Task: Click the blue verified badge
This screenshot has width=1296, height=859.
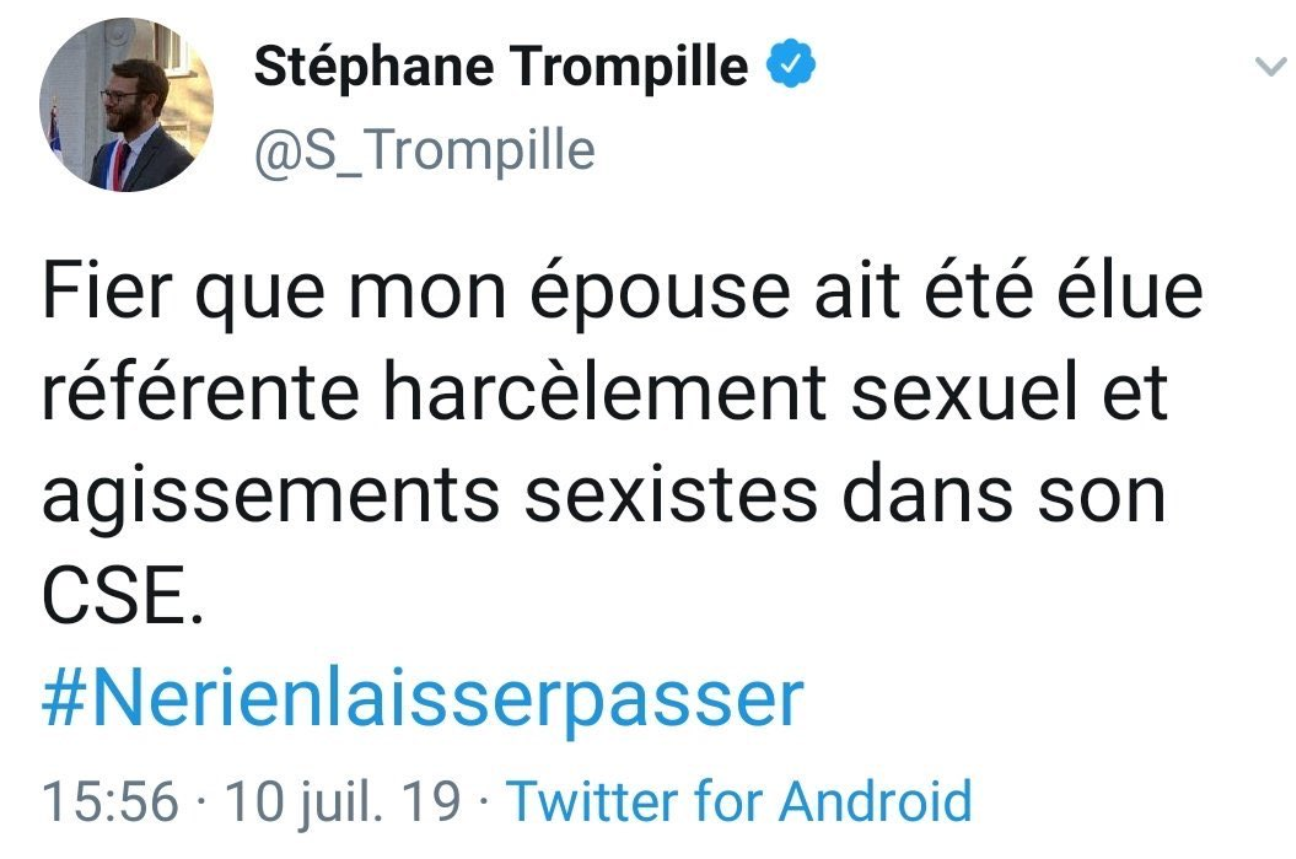Action: pos(791,66)
